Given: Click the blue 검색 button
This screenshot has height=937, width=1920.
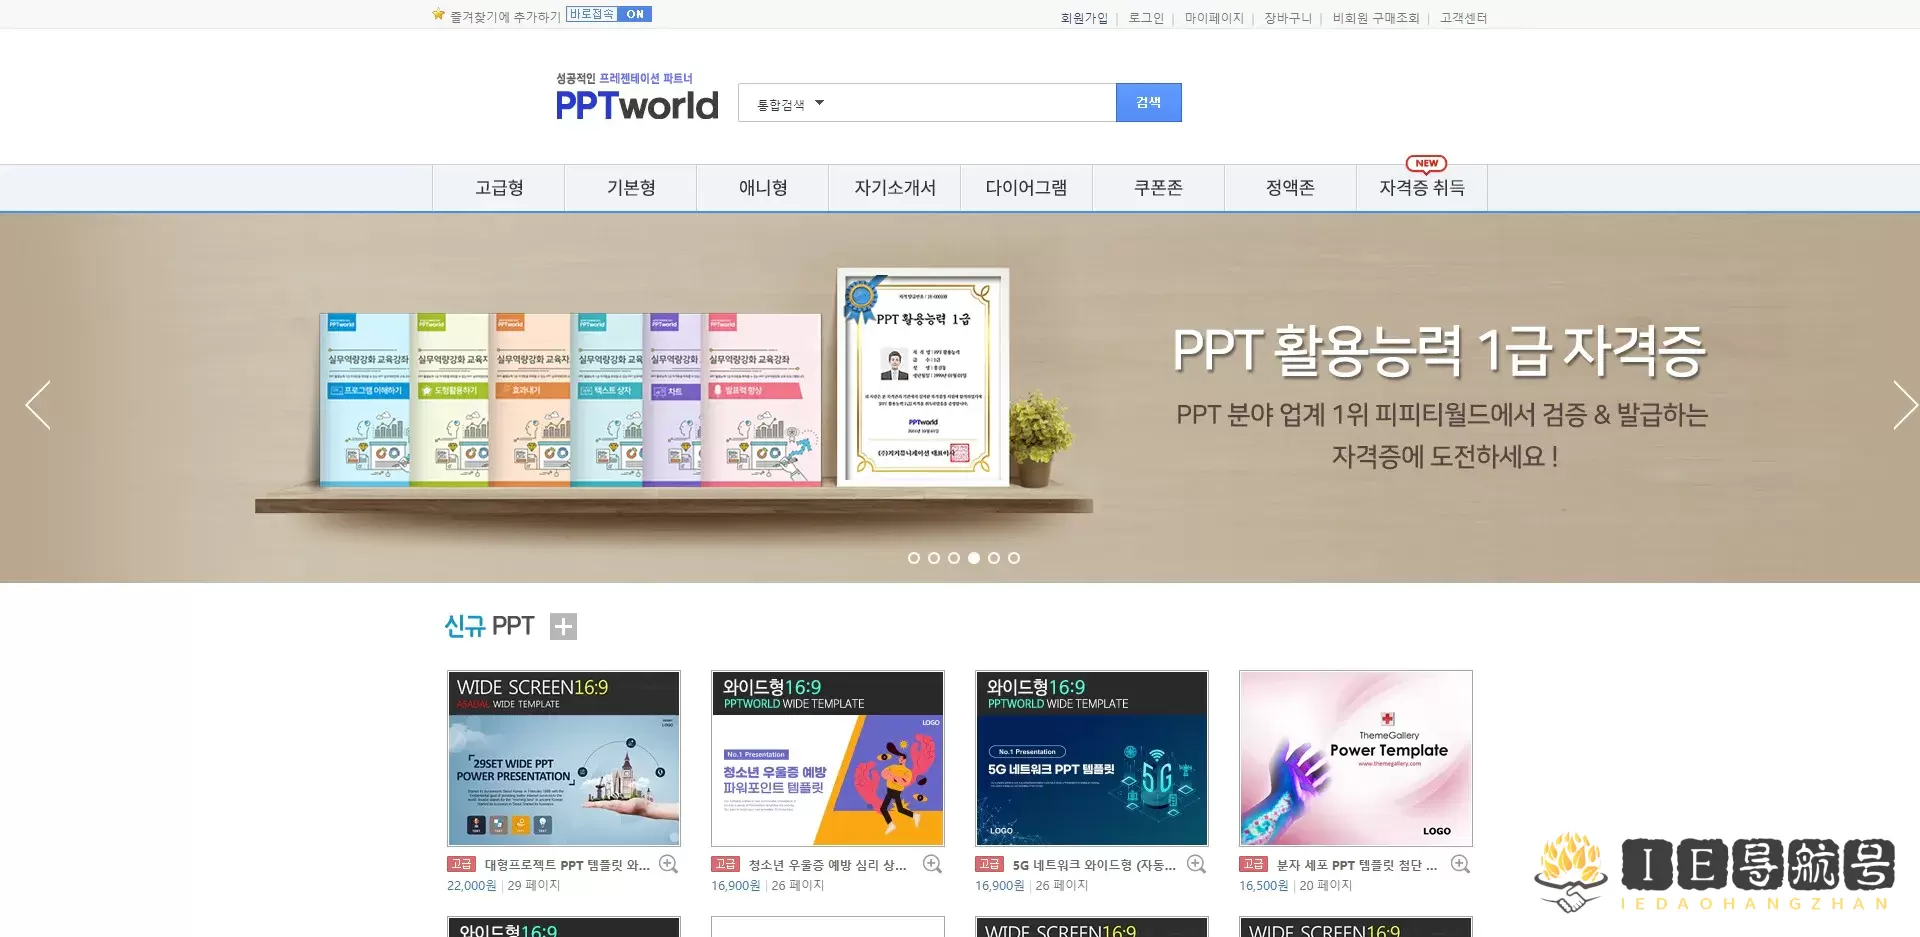Looking at the screenshot, I should pyautogui.click(x=1148, y=103).
